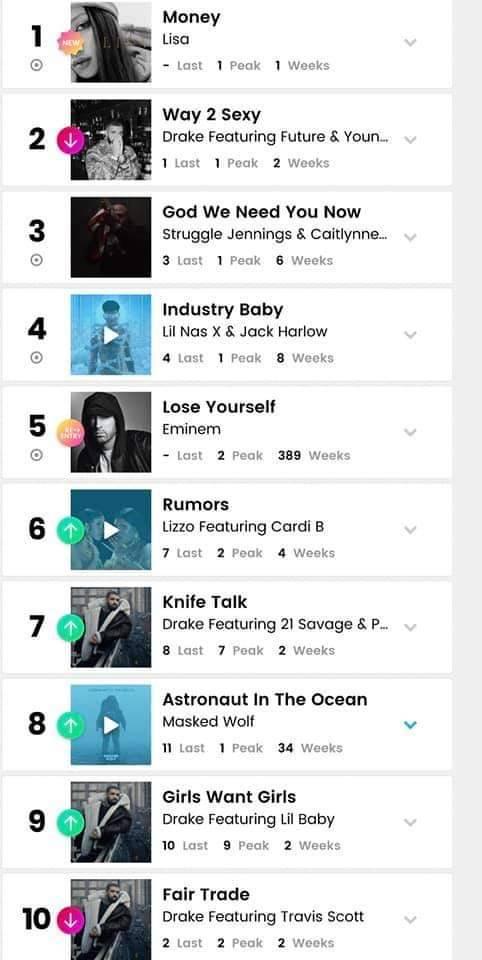Click the NEW badge on Money
Image resolution: width=482 pixels, height=960 pixels.
pyautogui.click(x=69, y=42)
